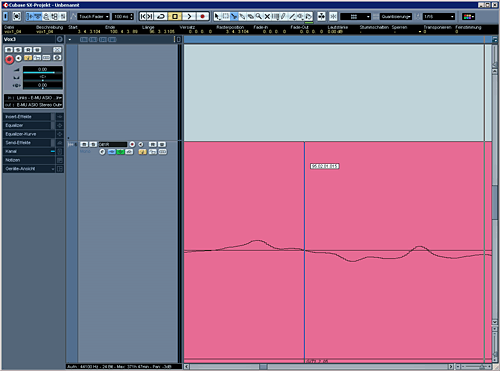The height and width of the screenshot is (371, 500).
Task: Open the output routing E-MU ASIO Stereo dropdown
Action: [x=33, y=105]
